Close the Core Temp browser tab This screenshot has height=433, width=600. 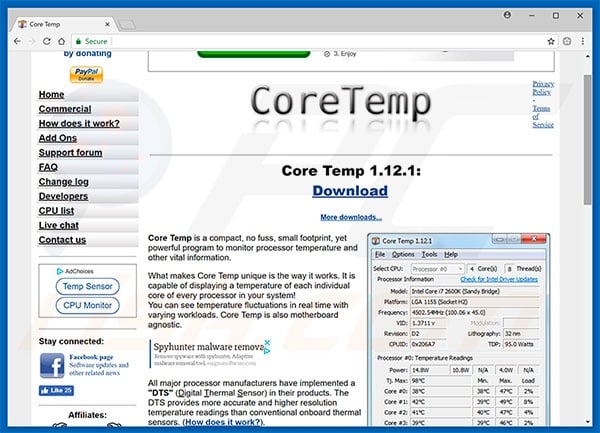pos(108,24)
